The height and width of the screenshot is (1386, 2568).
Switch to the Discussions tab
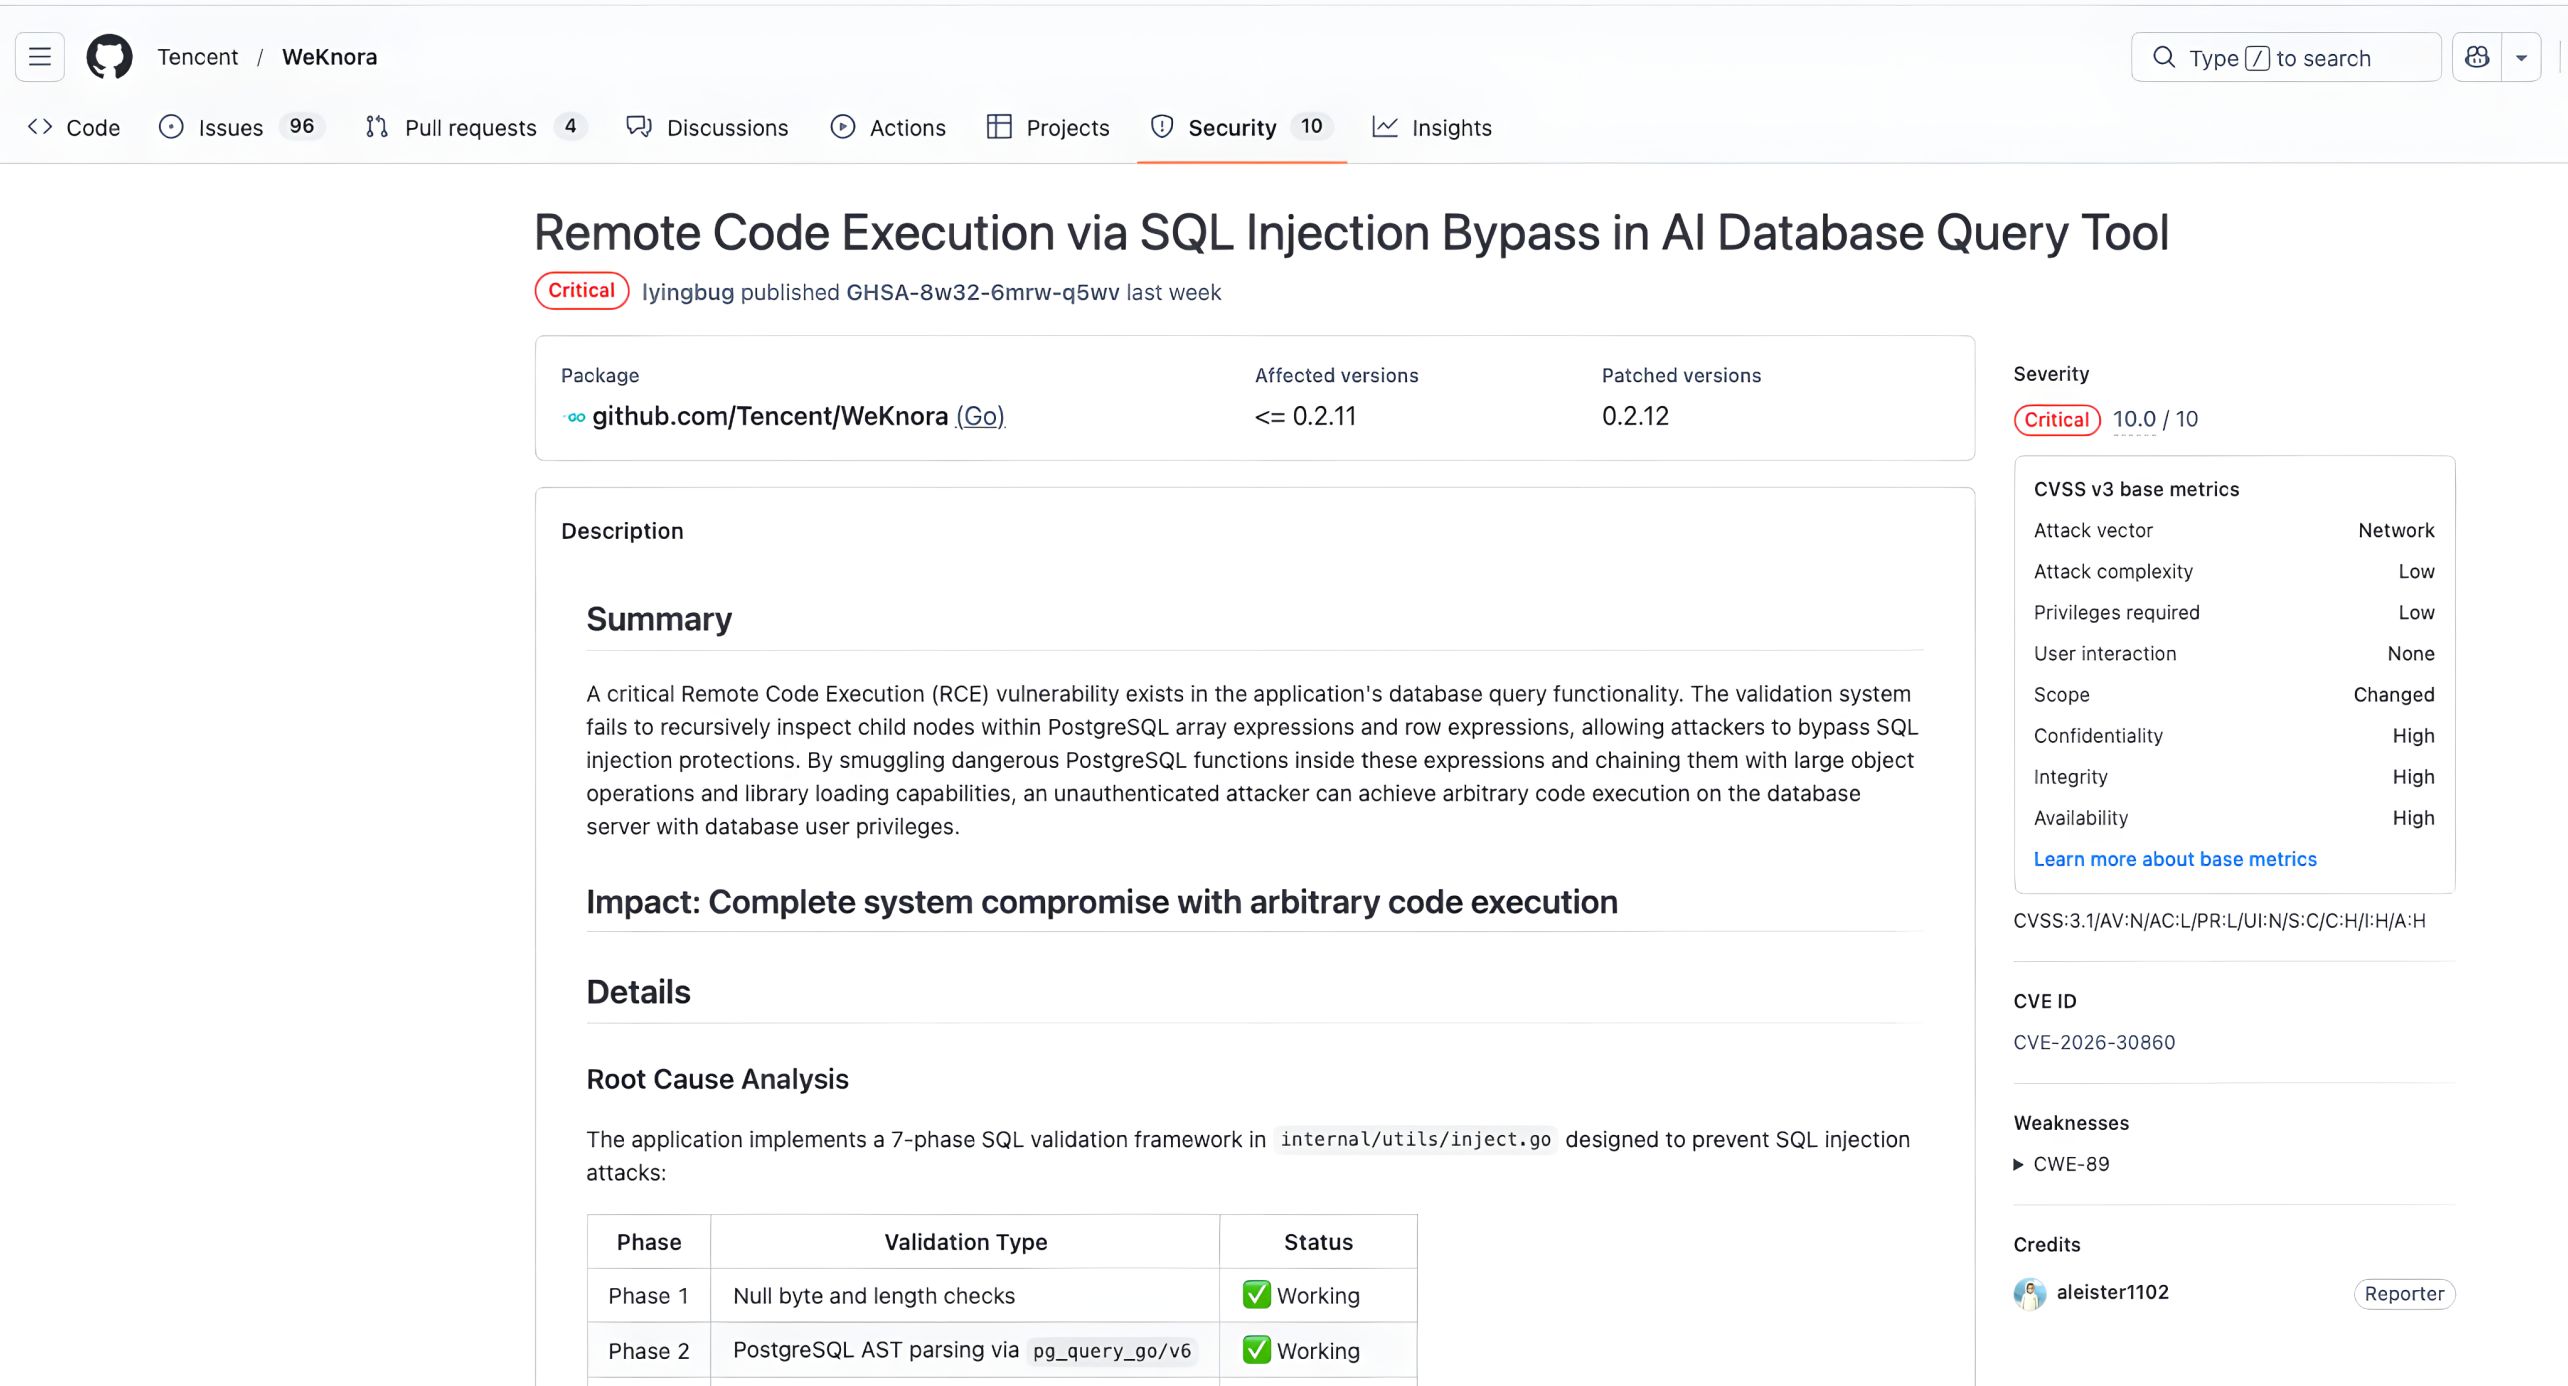click(x=707, y=127)
